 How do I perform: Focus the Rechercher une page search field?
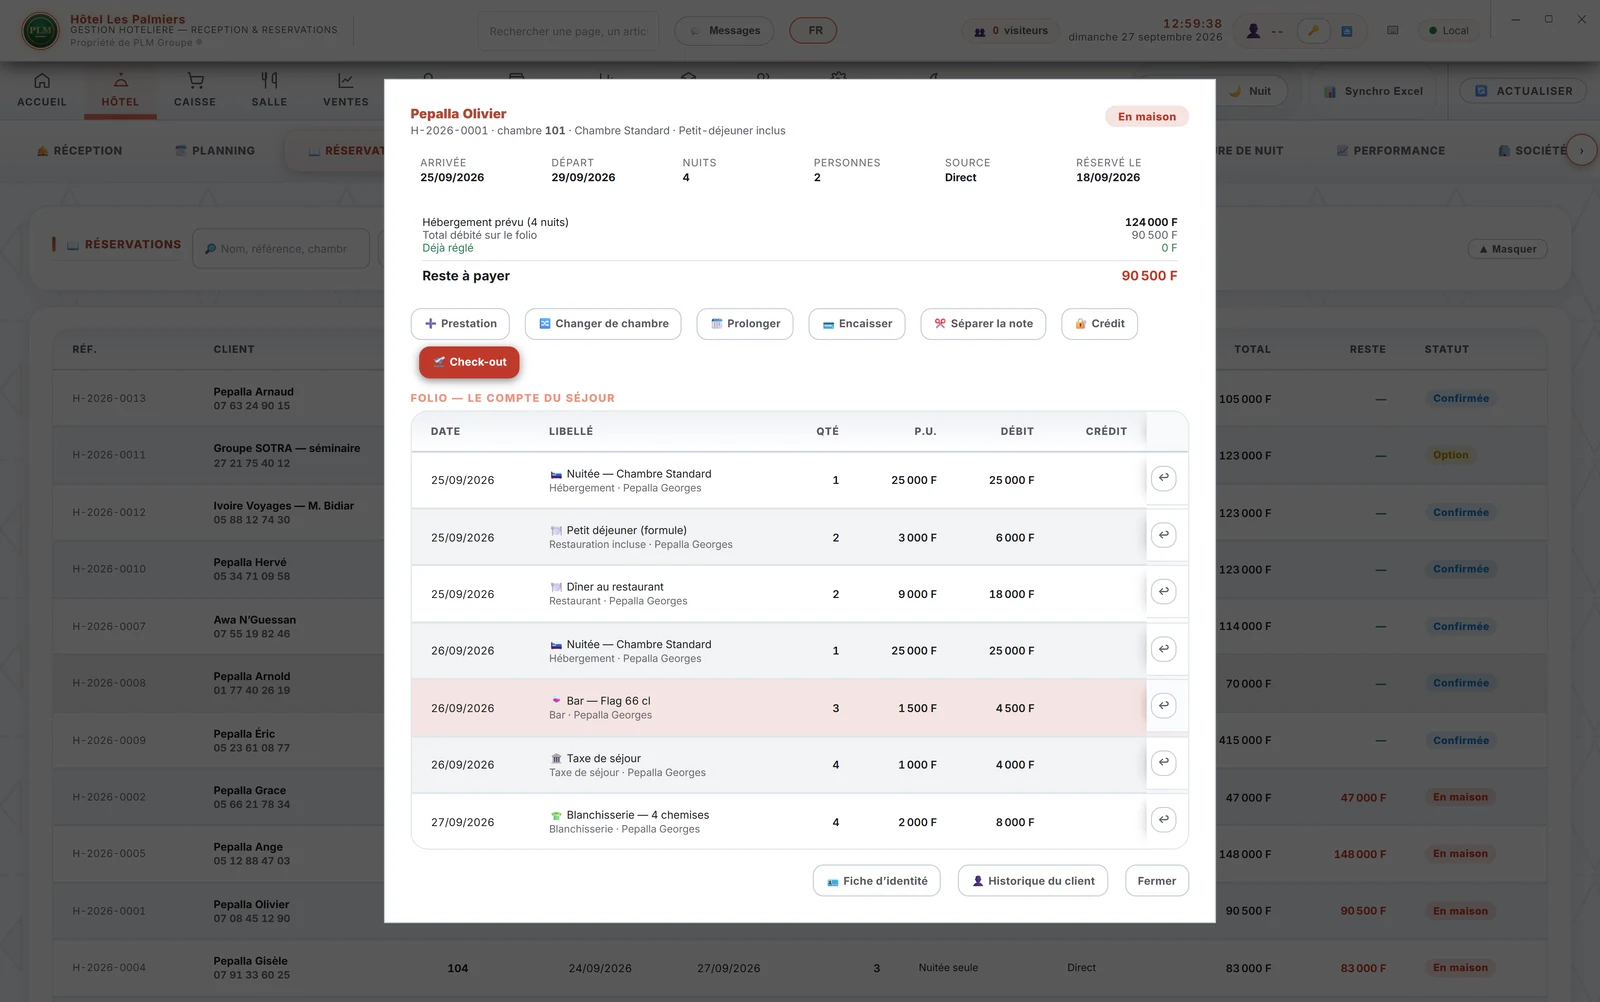pos(568,31)
